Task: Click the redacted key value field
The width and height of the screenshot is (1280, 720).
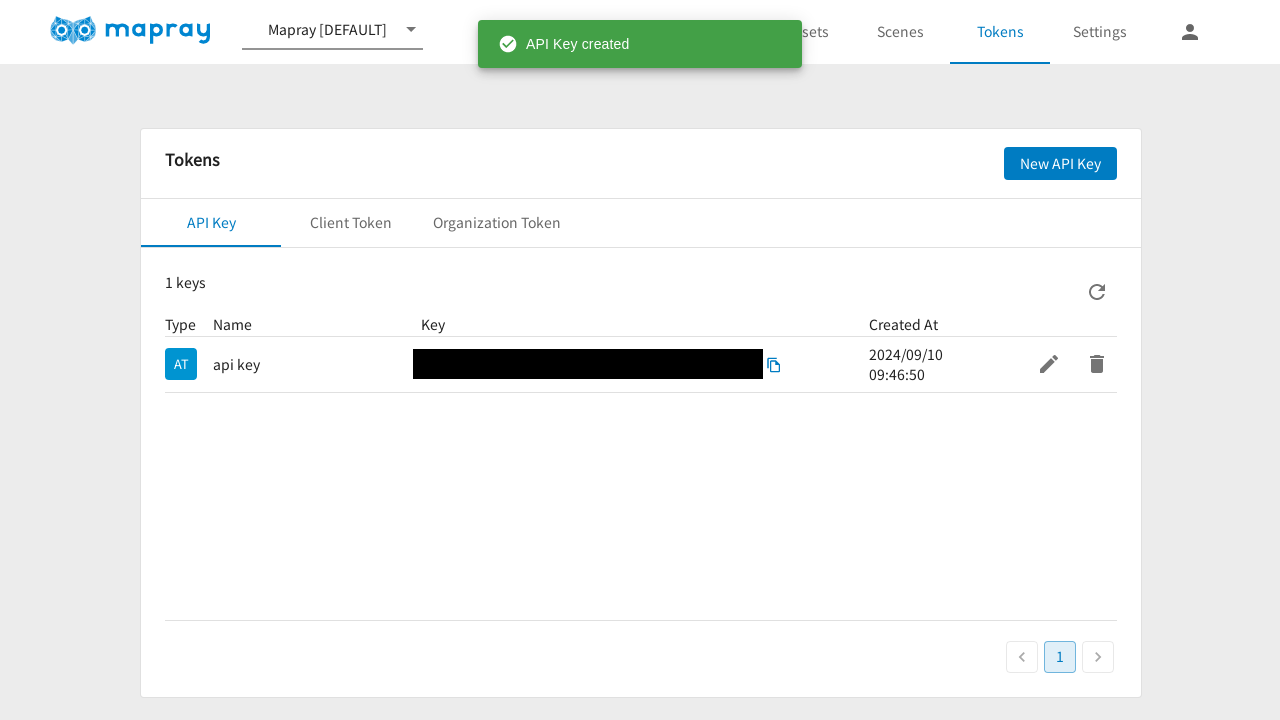Action: [587, 364]
